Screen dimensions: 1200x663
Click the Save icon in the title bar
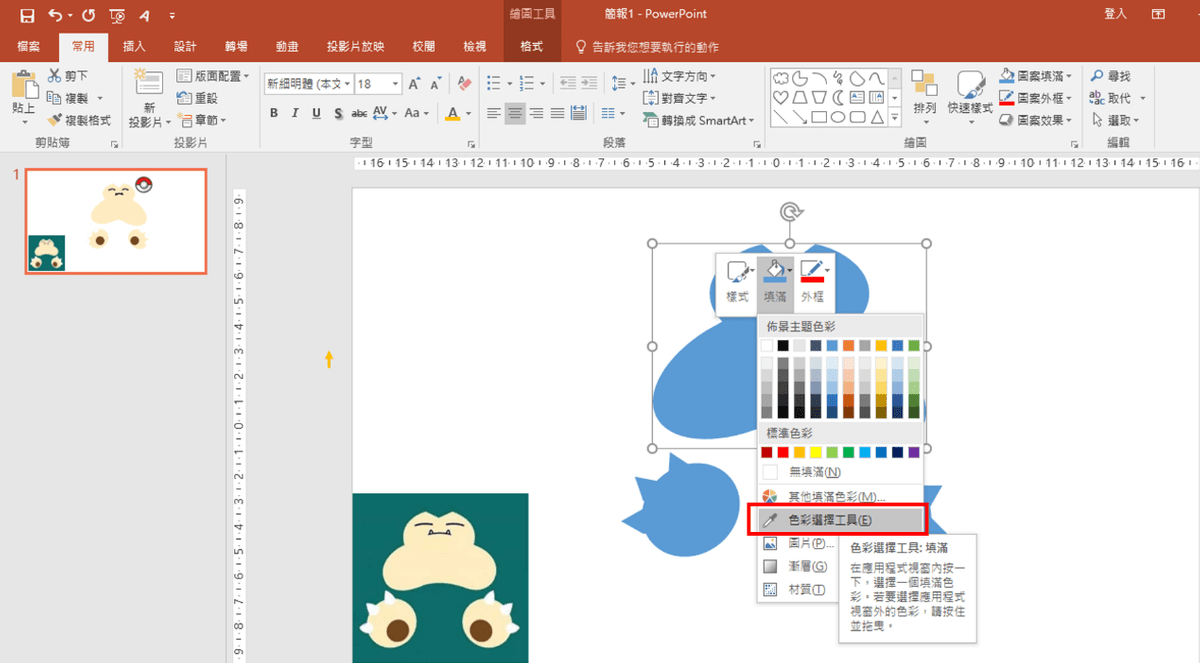point(27,15)
